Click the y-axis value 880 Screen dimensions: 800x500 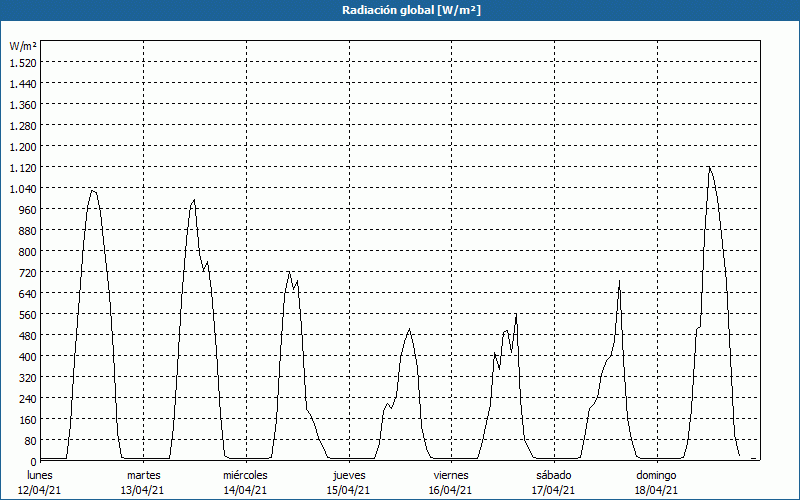(28, 231)
